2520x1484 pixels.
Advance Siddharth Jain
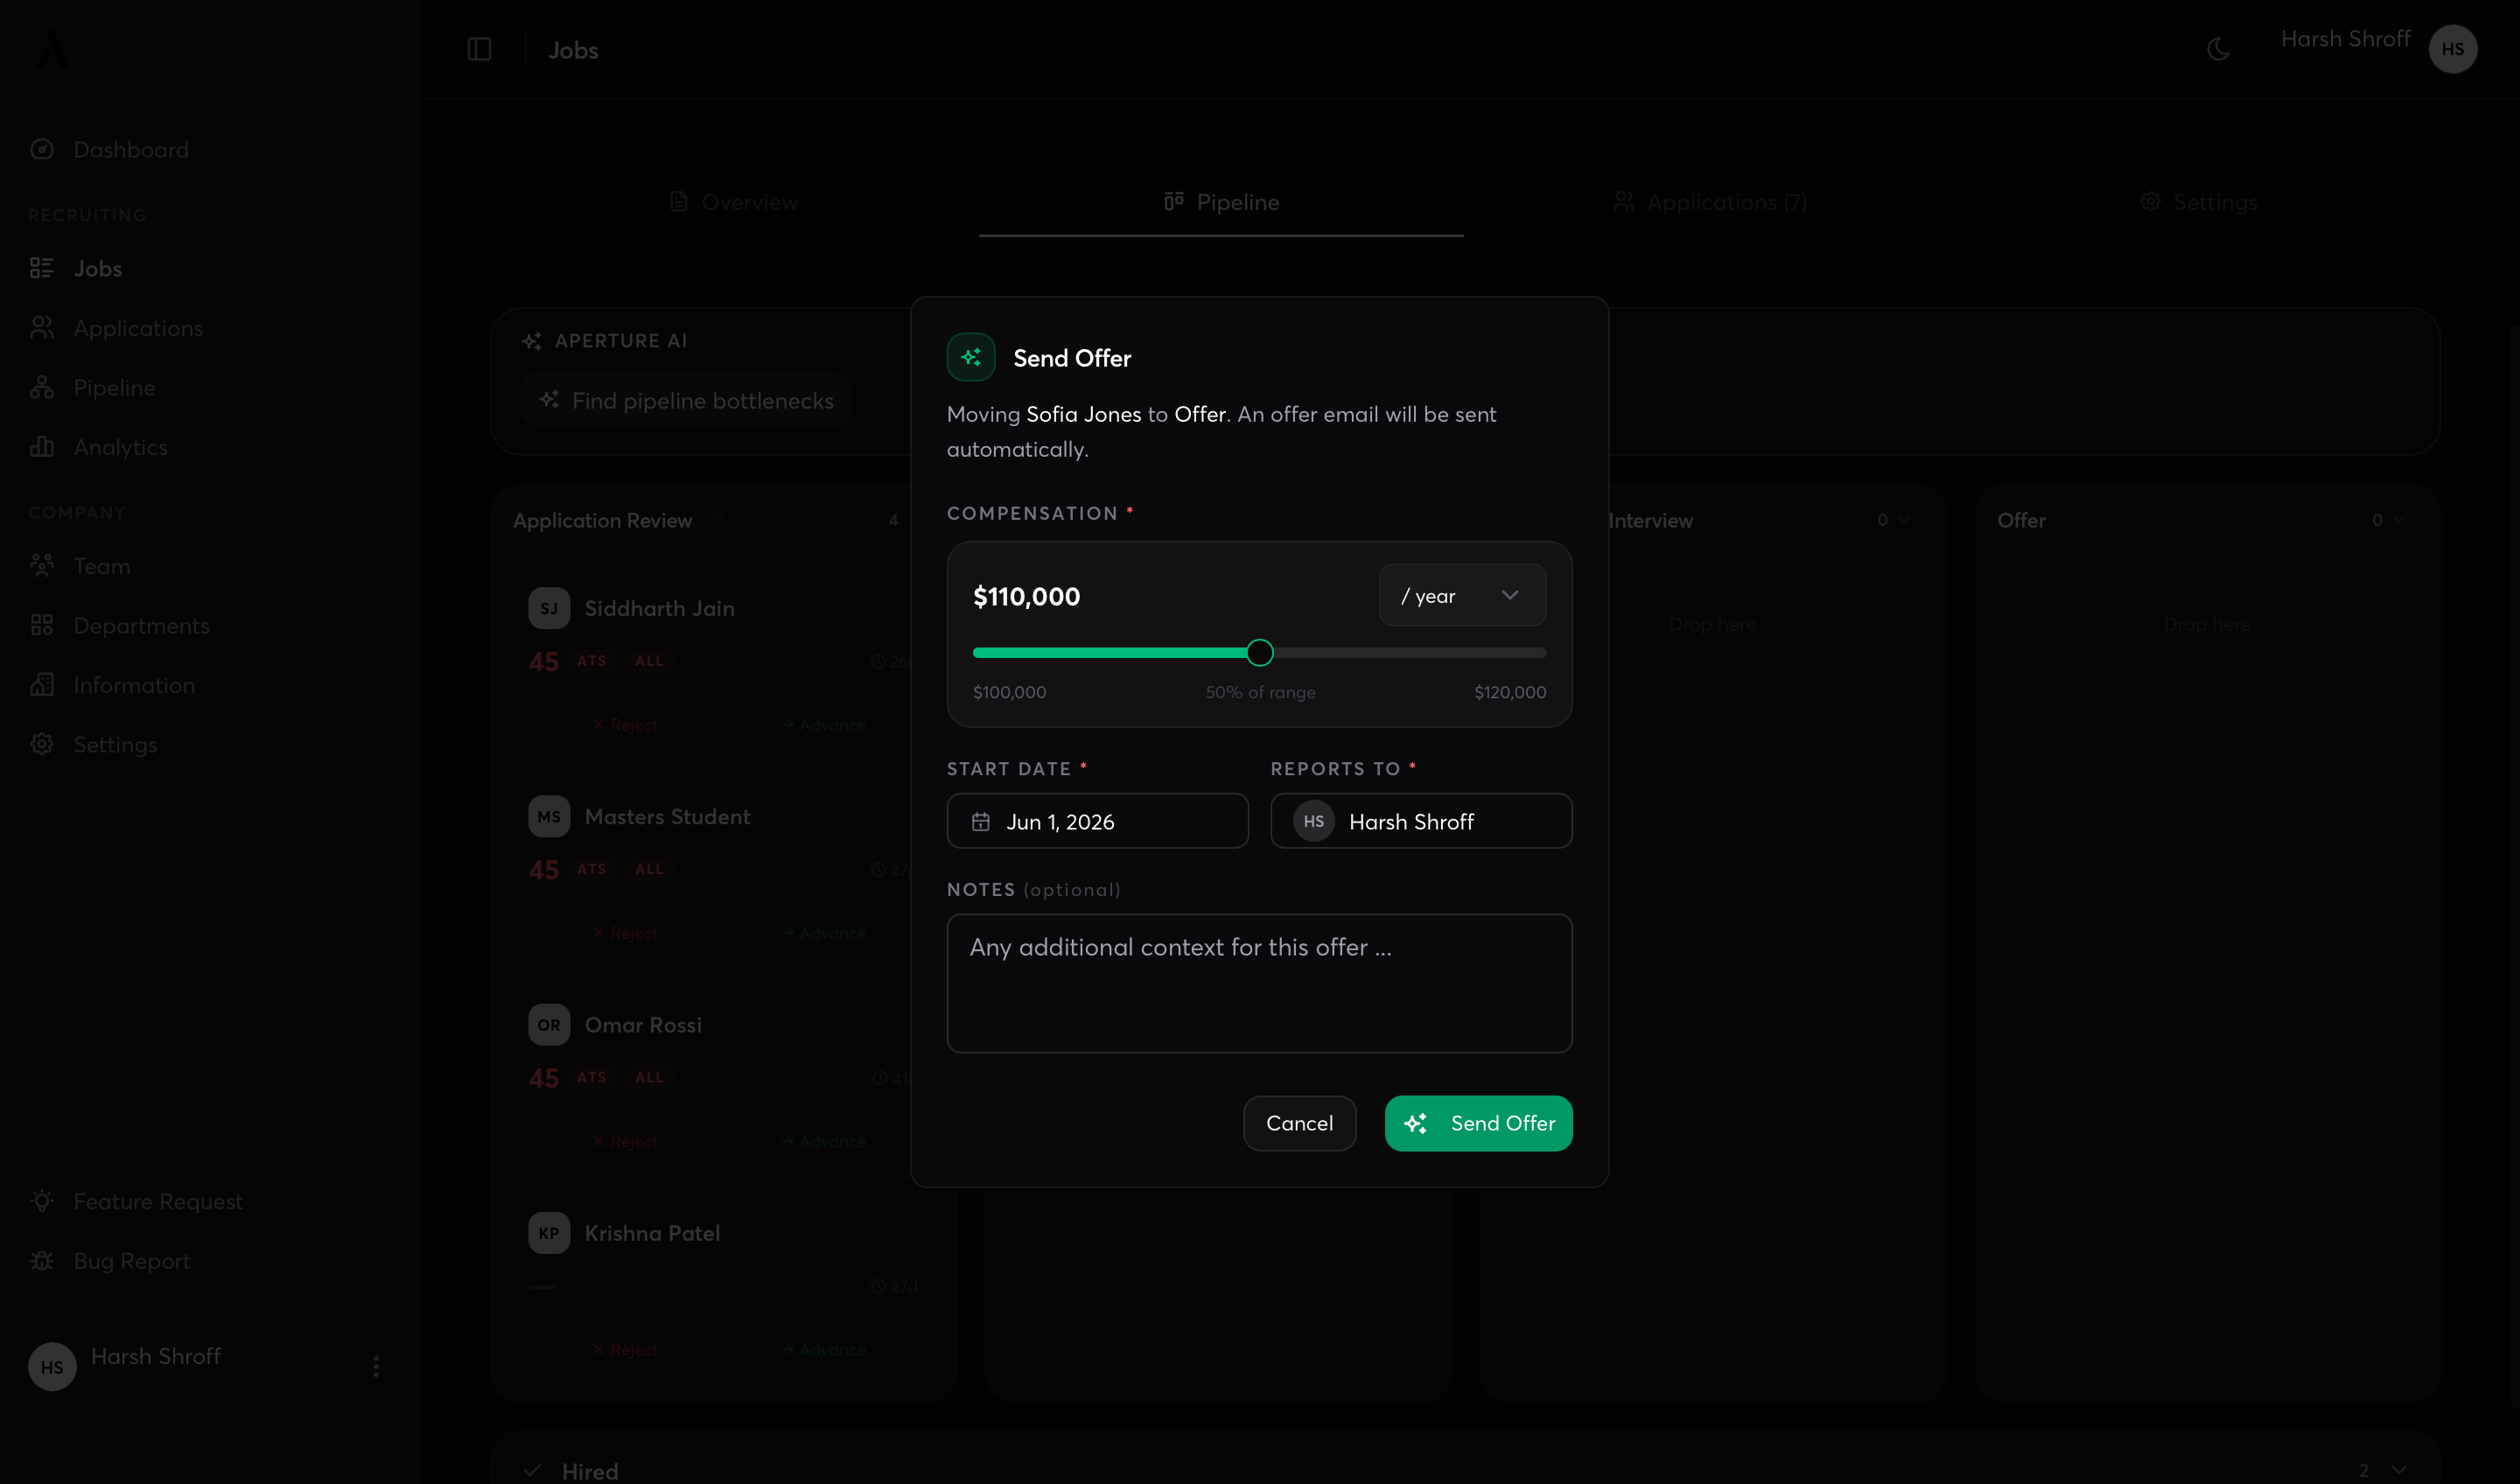(824, 725)
